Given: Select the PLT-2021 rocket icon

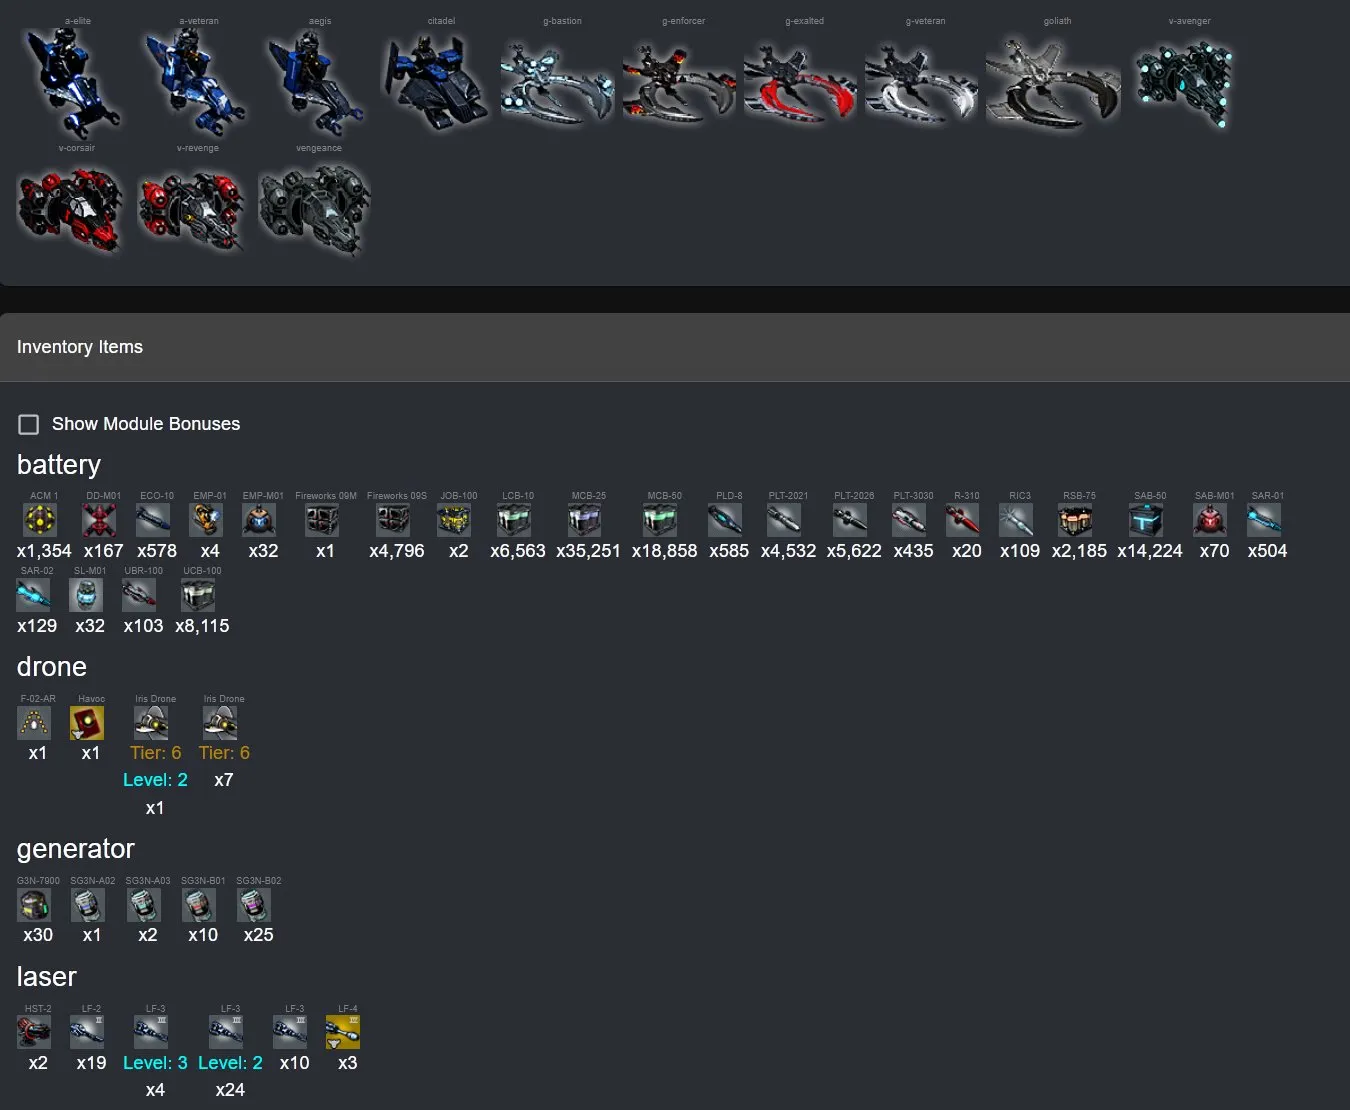Looking at the screenshot, I should coord(784,520).
